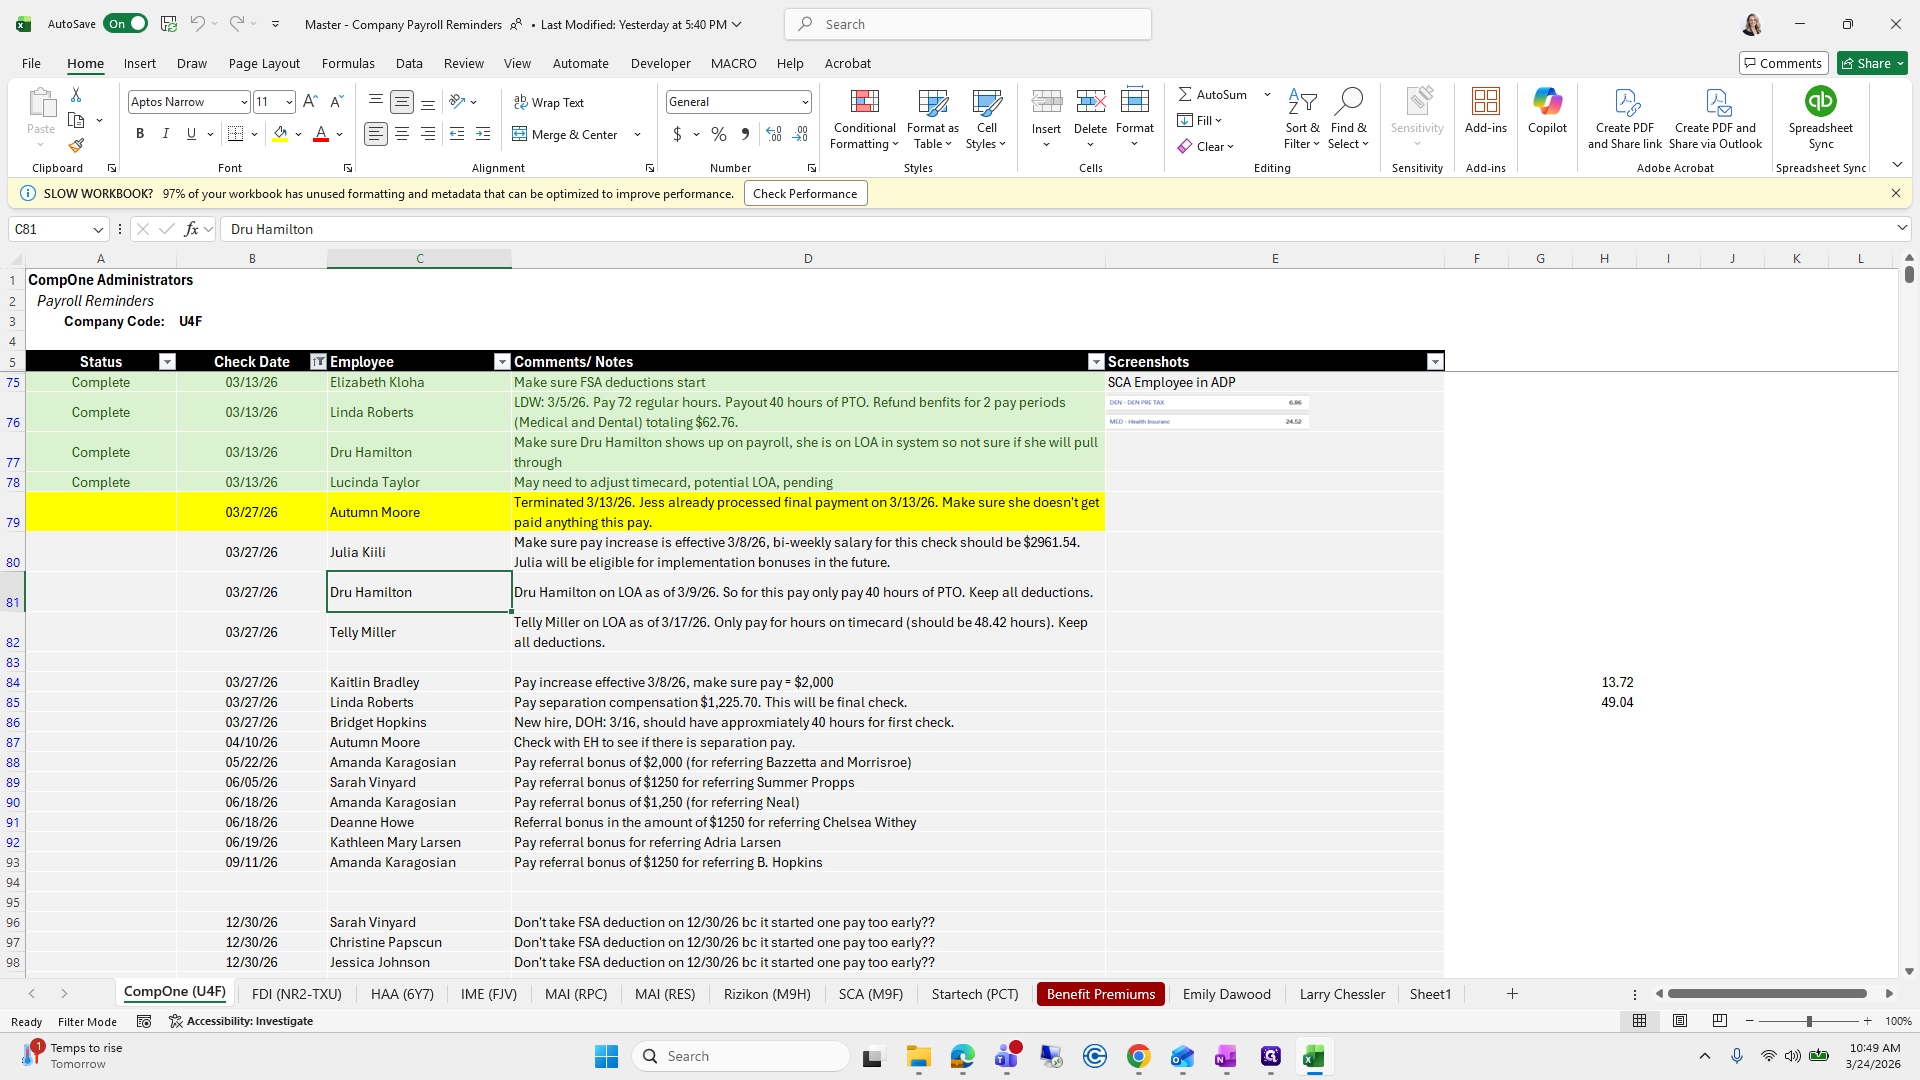Dismiss the slow workbook notification bar
Image resolution: width=1920 pixels, height=1080 pixels.
(1895, 193)
